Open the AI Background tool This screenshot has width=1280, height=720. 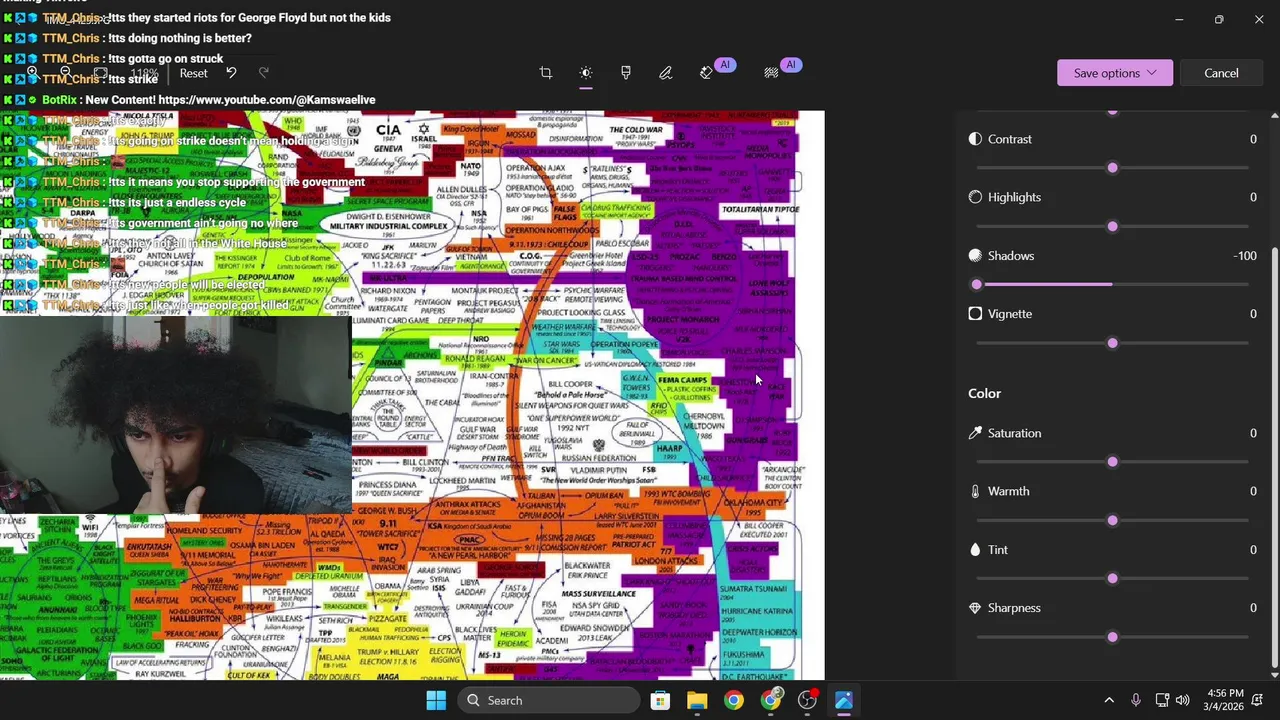pyautogui.click(x=771, y=73)
